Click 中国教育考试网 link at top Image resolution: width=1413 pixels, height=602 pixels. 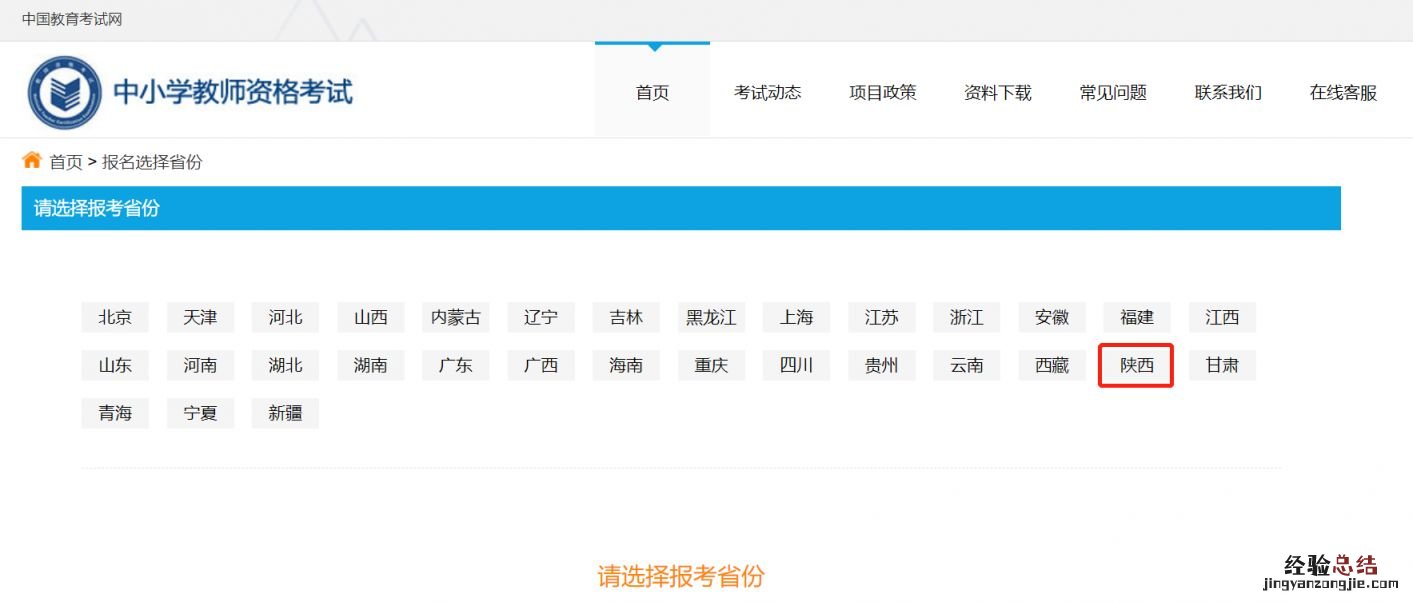72,19
